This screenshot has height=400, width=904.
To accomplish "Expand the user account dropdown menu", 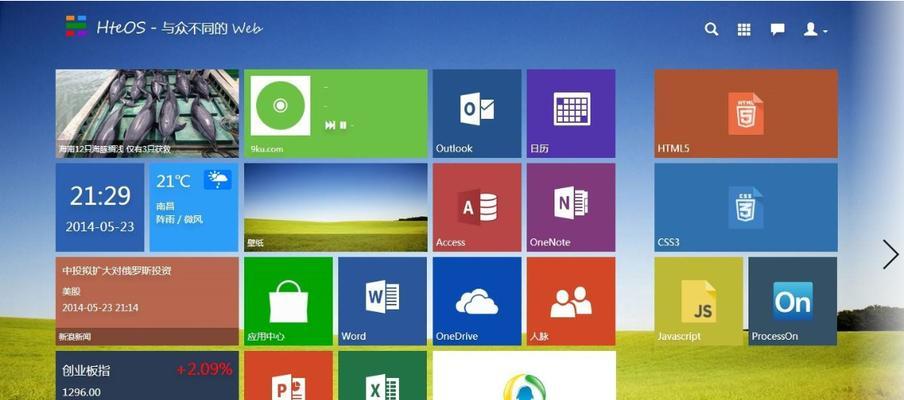I will click(x=815, y=29).
